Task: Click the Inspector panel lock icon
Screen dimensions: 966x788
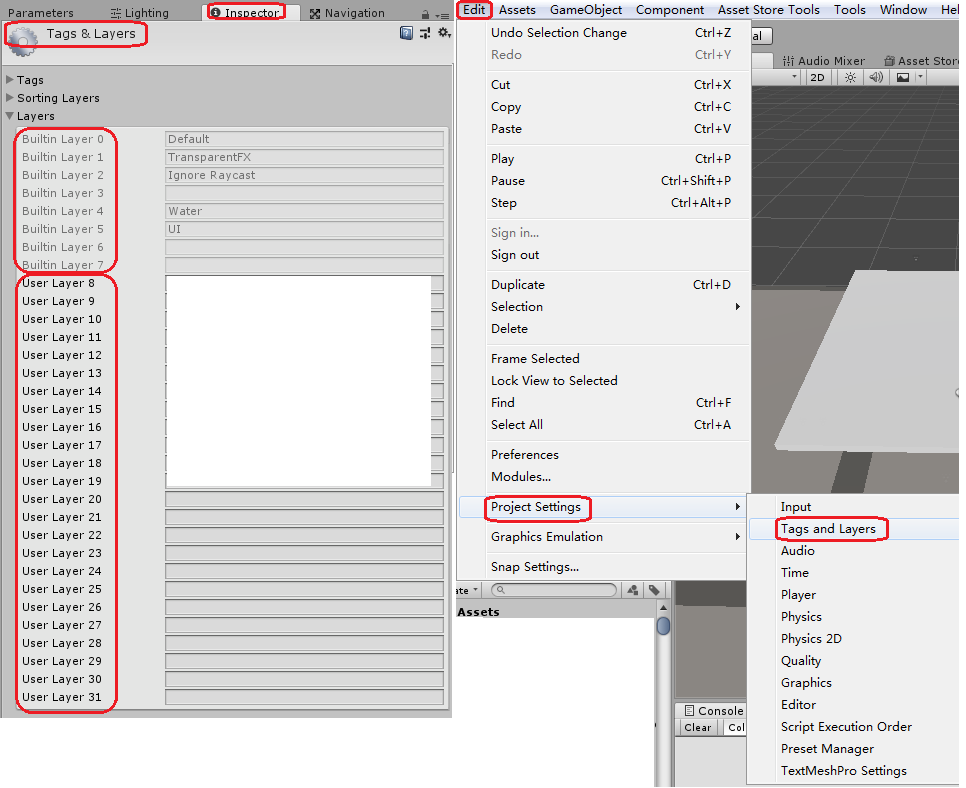Action: point(425,14)
